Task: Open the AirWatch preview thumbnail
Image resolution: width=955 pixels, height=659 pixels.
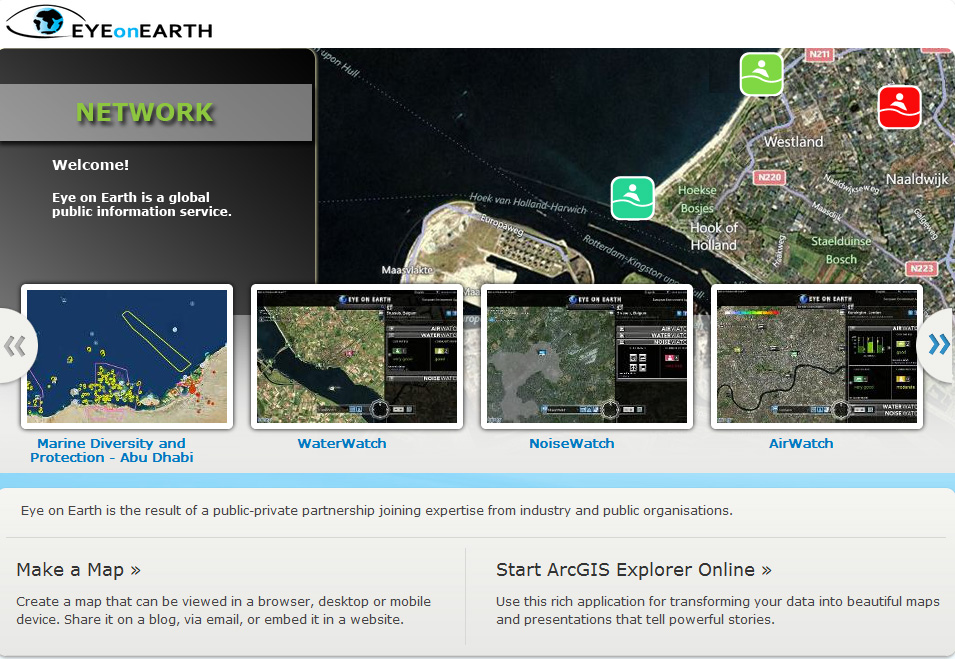Action: click(817, 357)
